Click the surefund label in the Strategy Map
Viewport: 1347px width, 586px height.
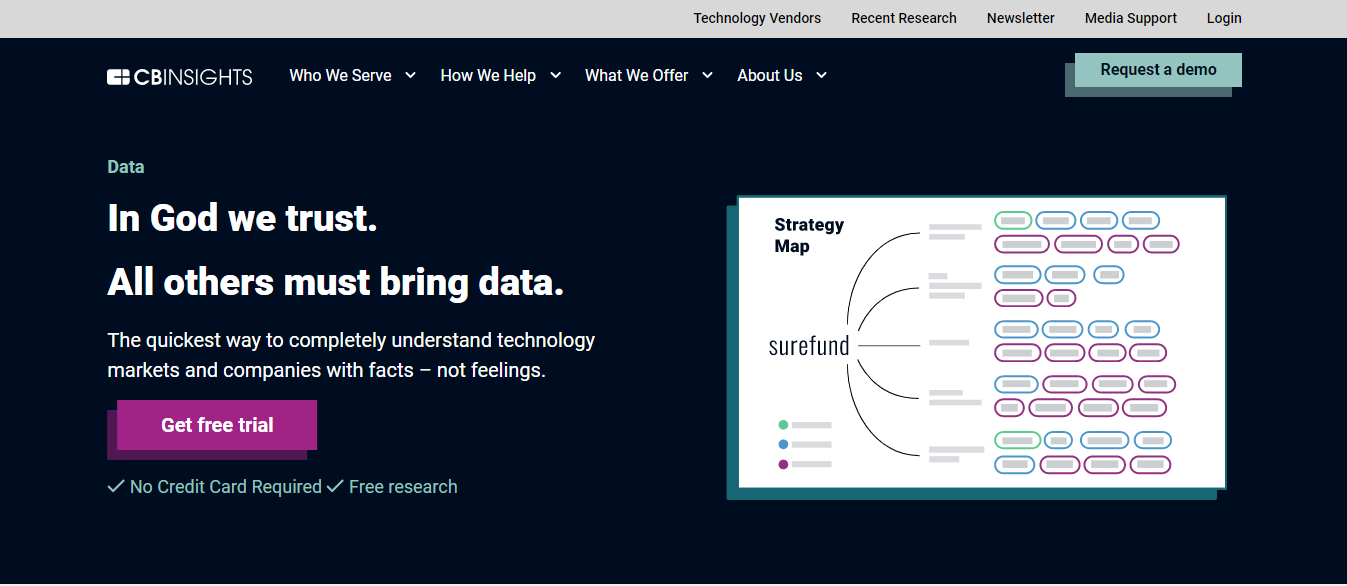coord(808,345)
